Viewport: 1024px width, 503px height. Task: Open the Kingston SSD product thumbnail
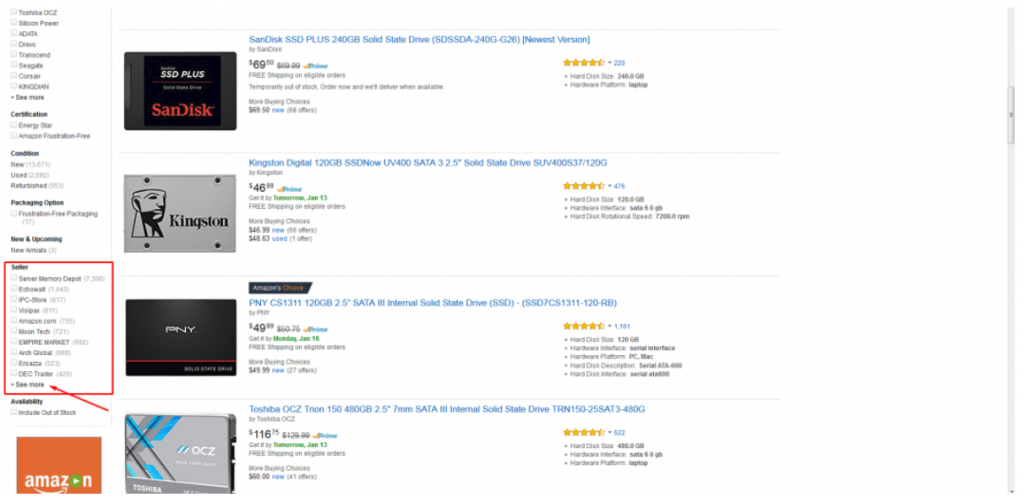point(180,213)
